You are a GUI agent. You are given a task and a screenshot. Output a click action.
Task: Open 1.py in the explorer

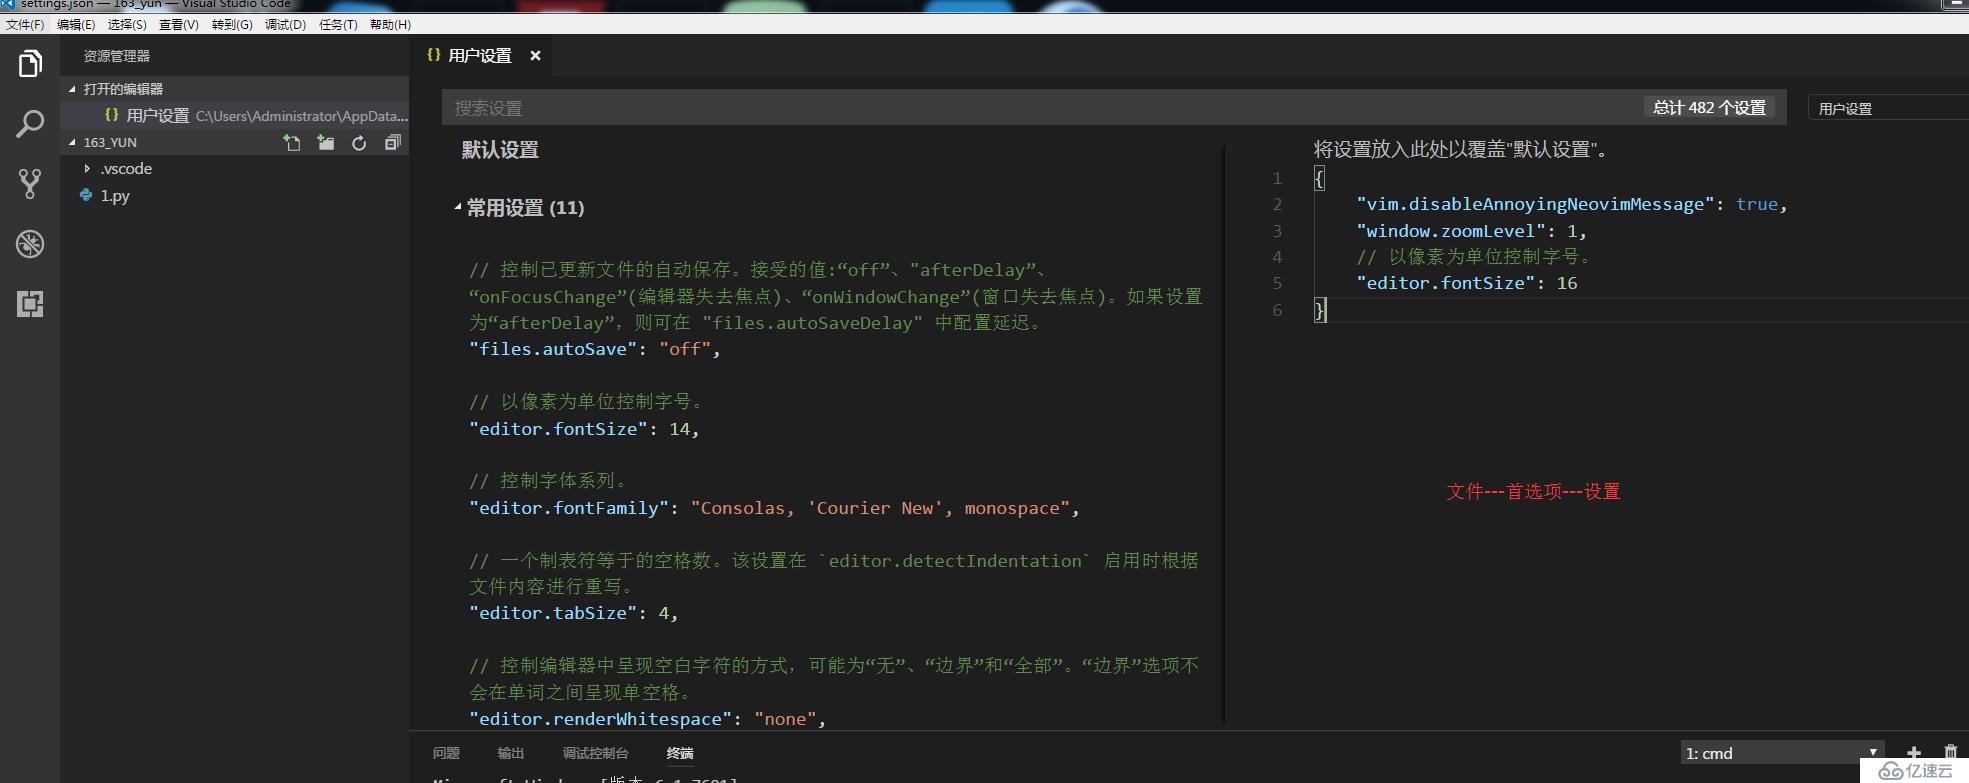coord(115,196)
